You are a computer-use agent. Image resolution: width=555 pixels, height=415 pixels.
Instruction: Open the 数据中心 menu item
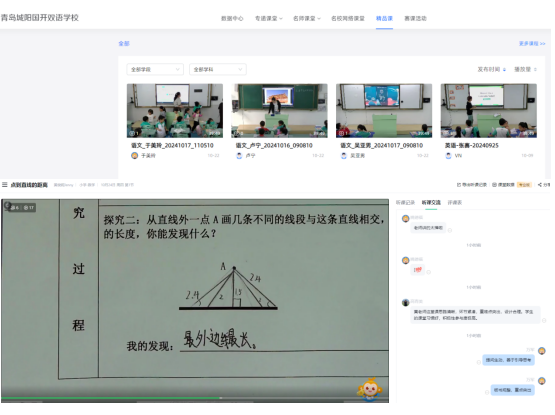click(x=232, y=18)
